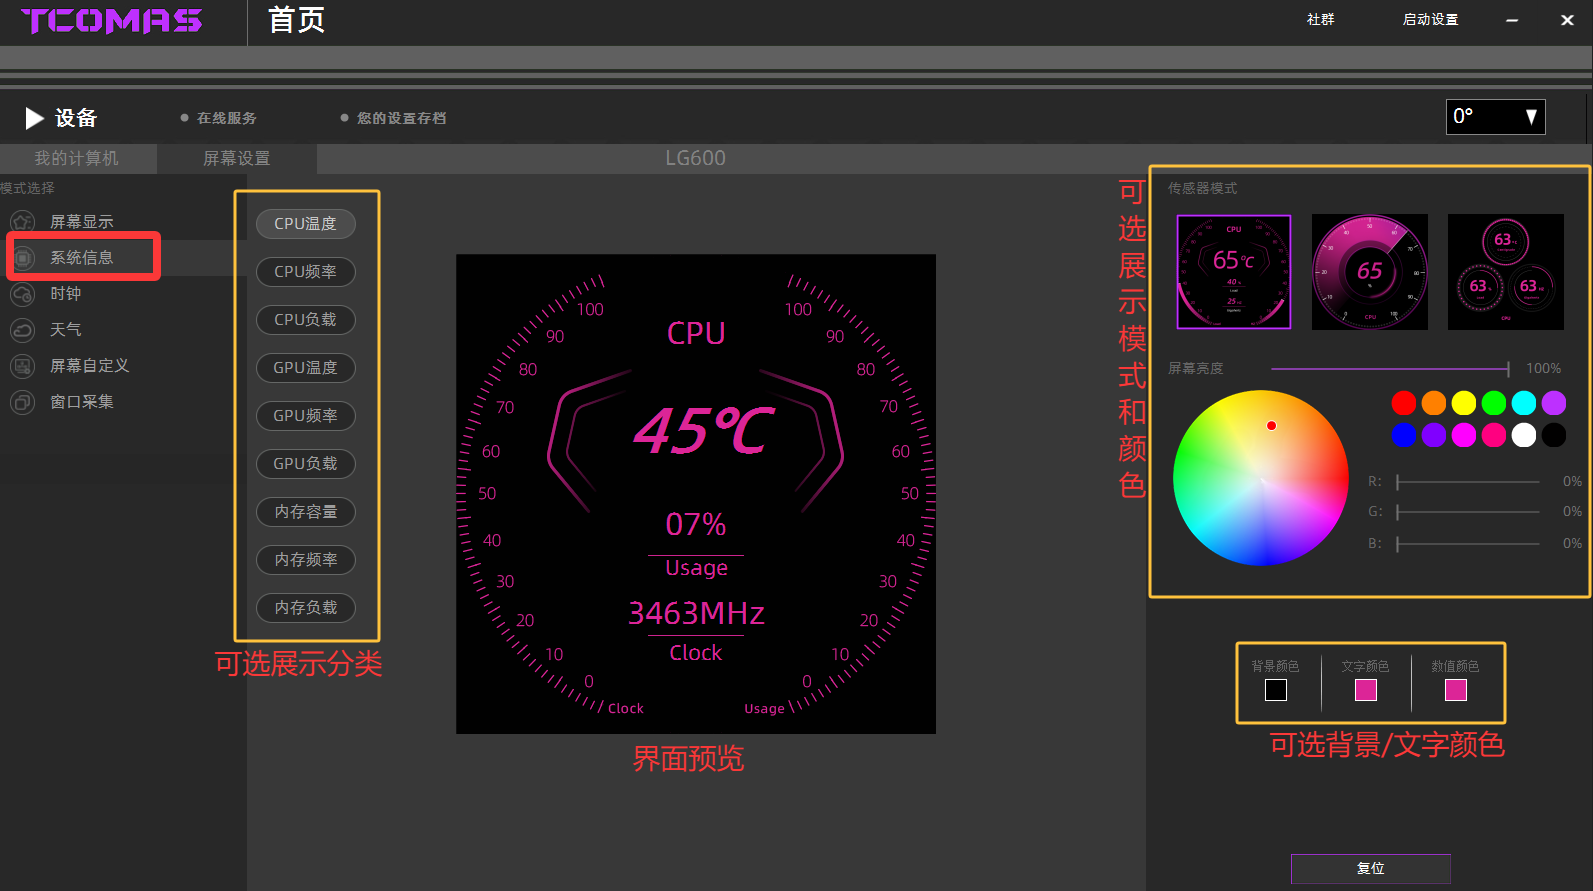The width and height of the screenshot is (1593, 891).
Task: Switch to the 屏幕设置 tab
Action: [237, 159]
